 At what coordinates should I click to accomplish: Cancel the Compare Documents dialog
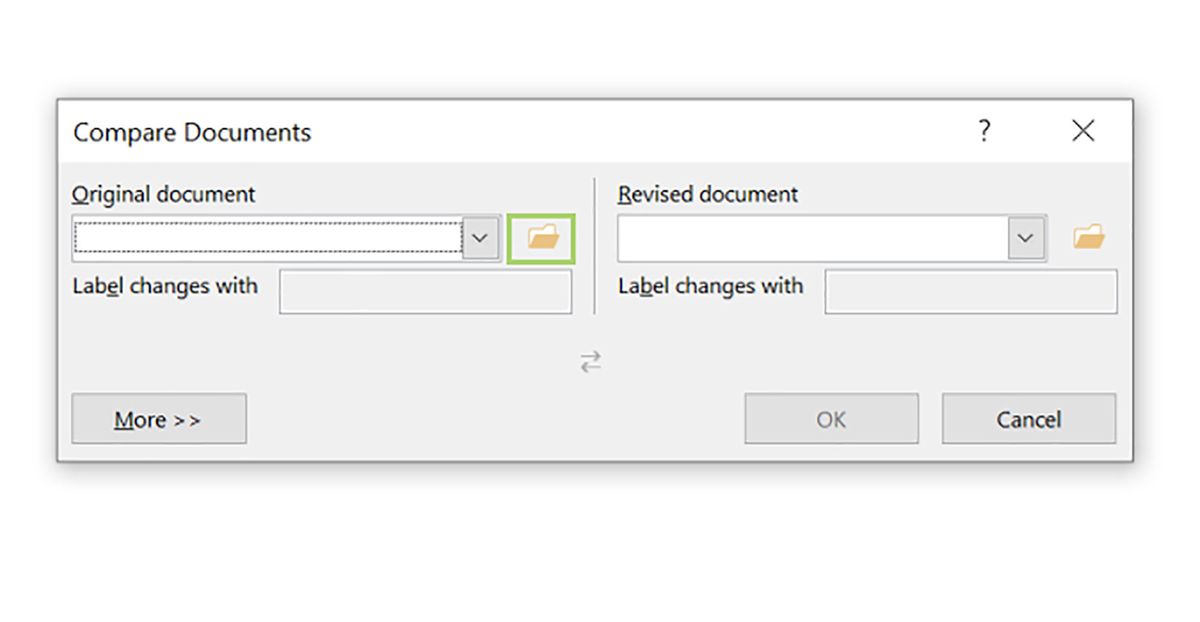1028,419
